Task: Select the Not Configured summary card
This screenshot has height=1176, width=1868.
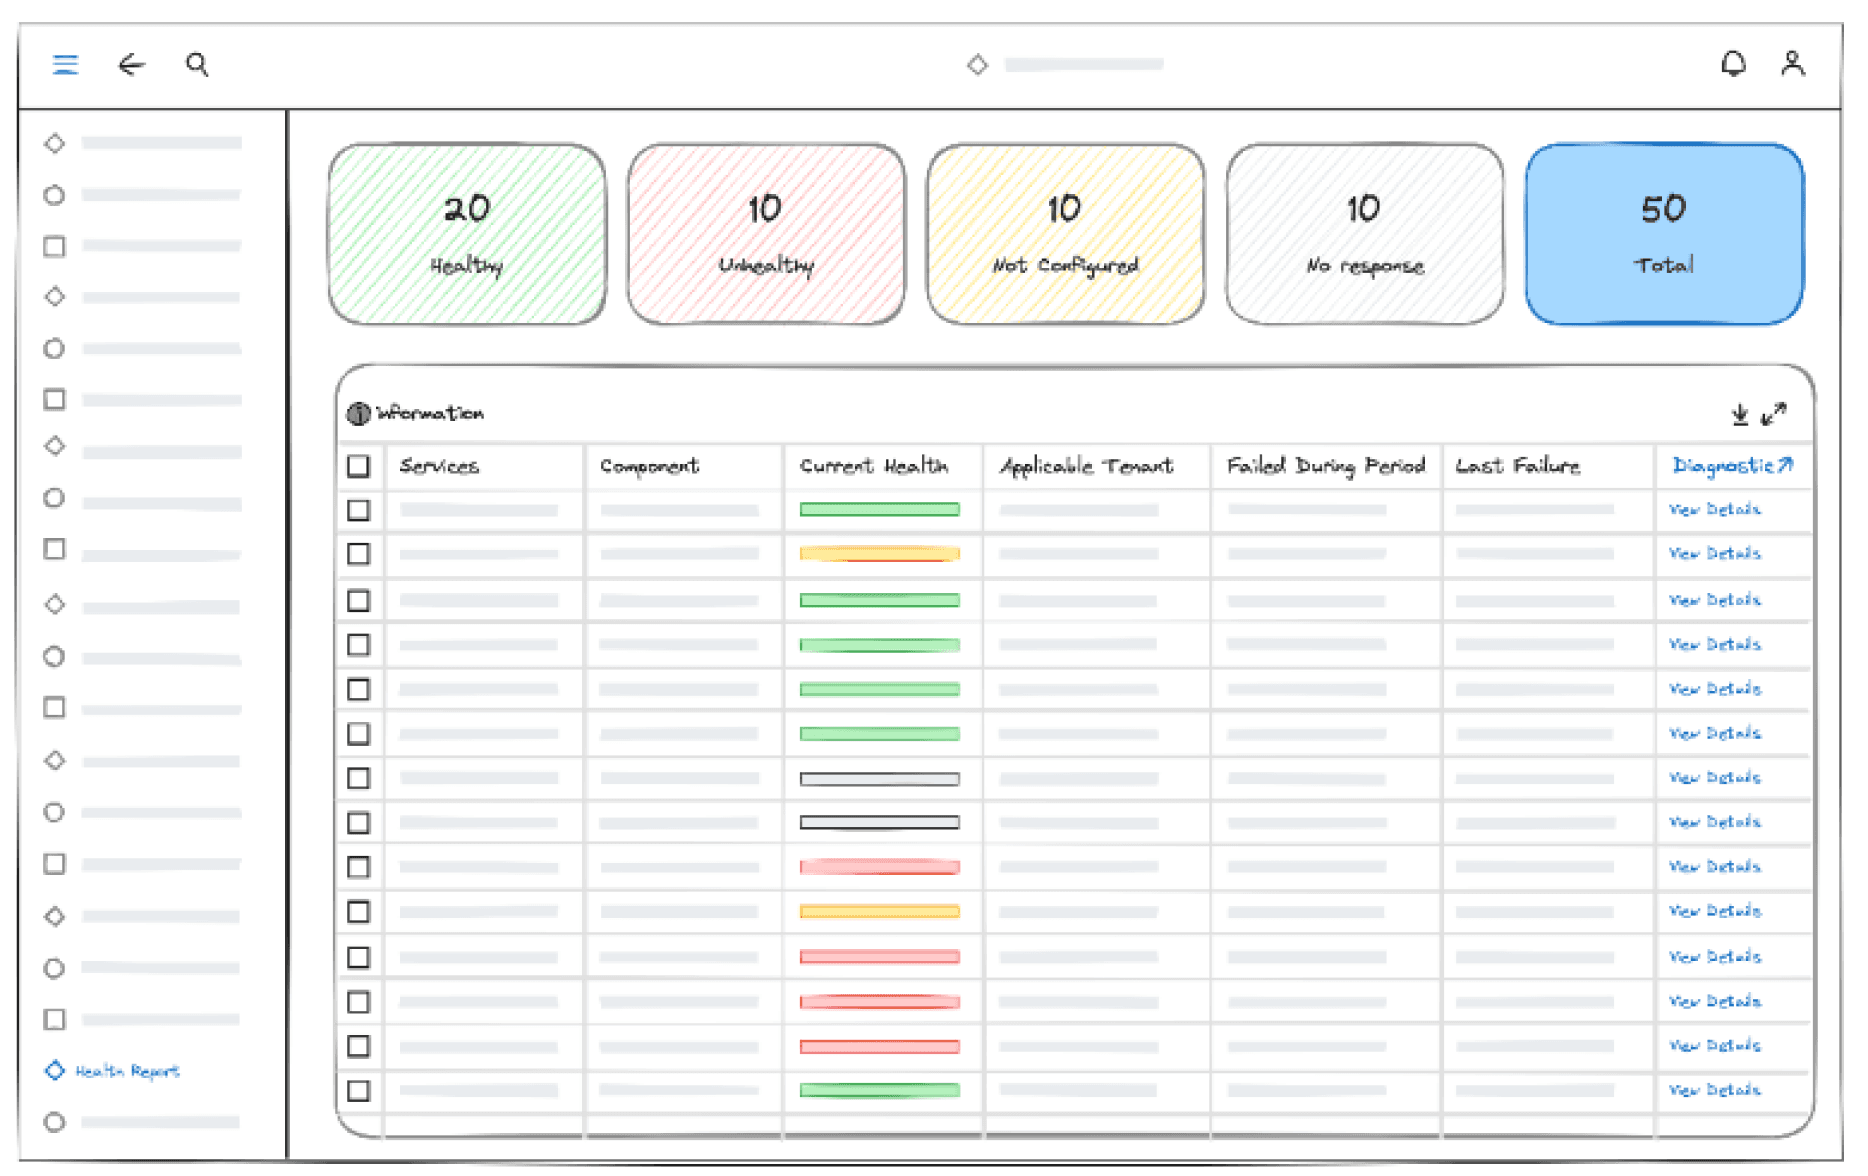Action: click(x=1065, y=234)
